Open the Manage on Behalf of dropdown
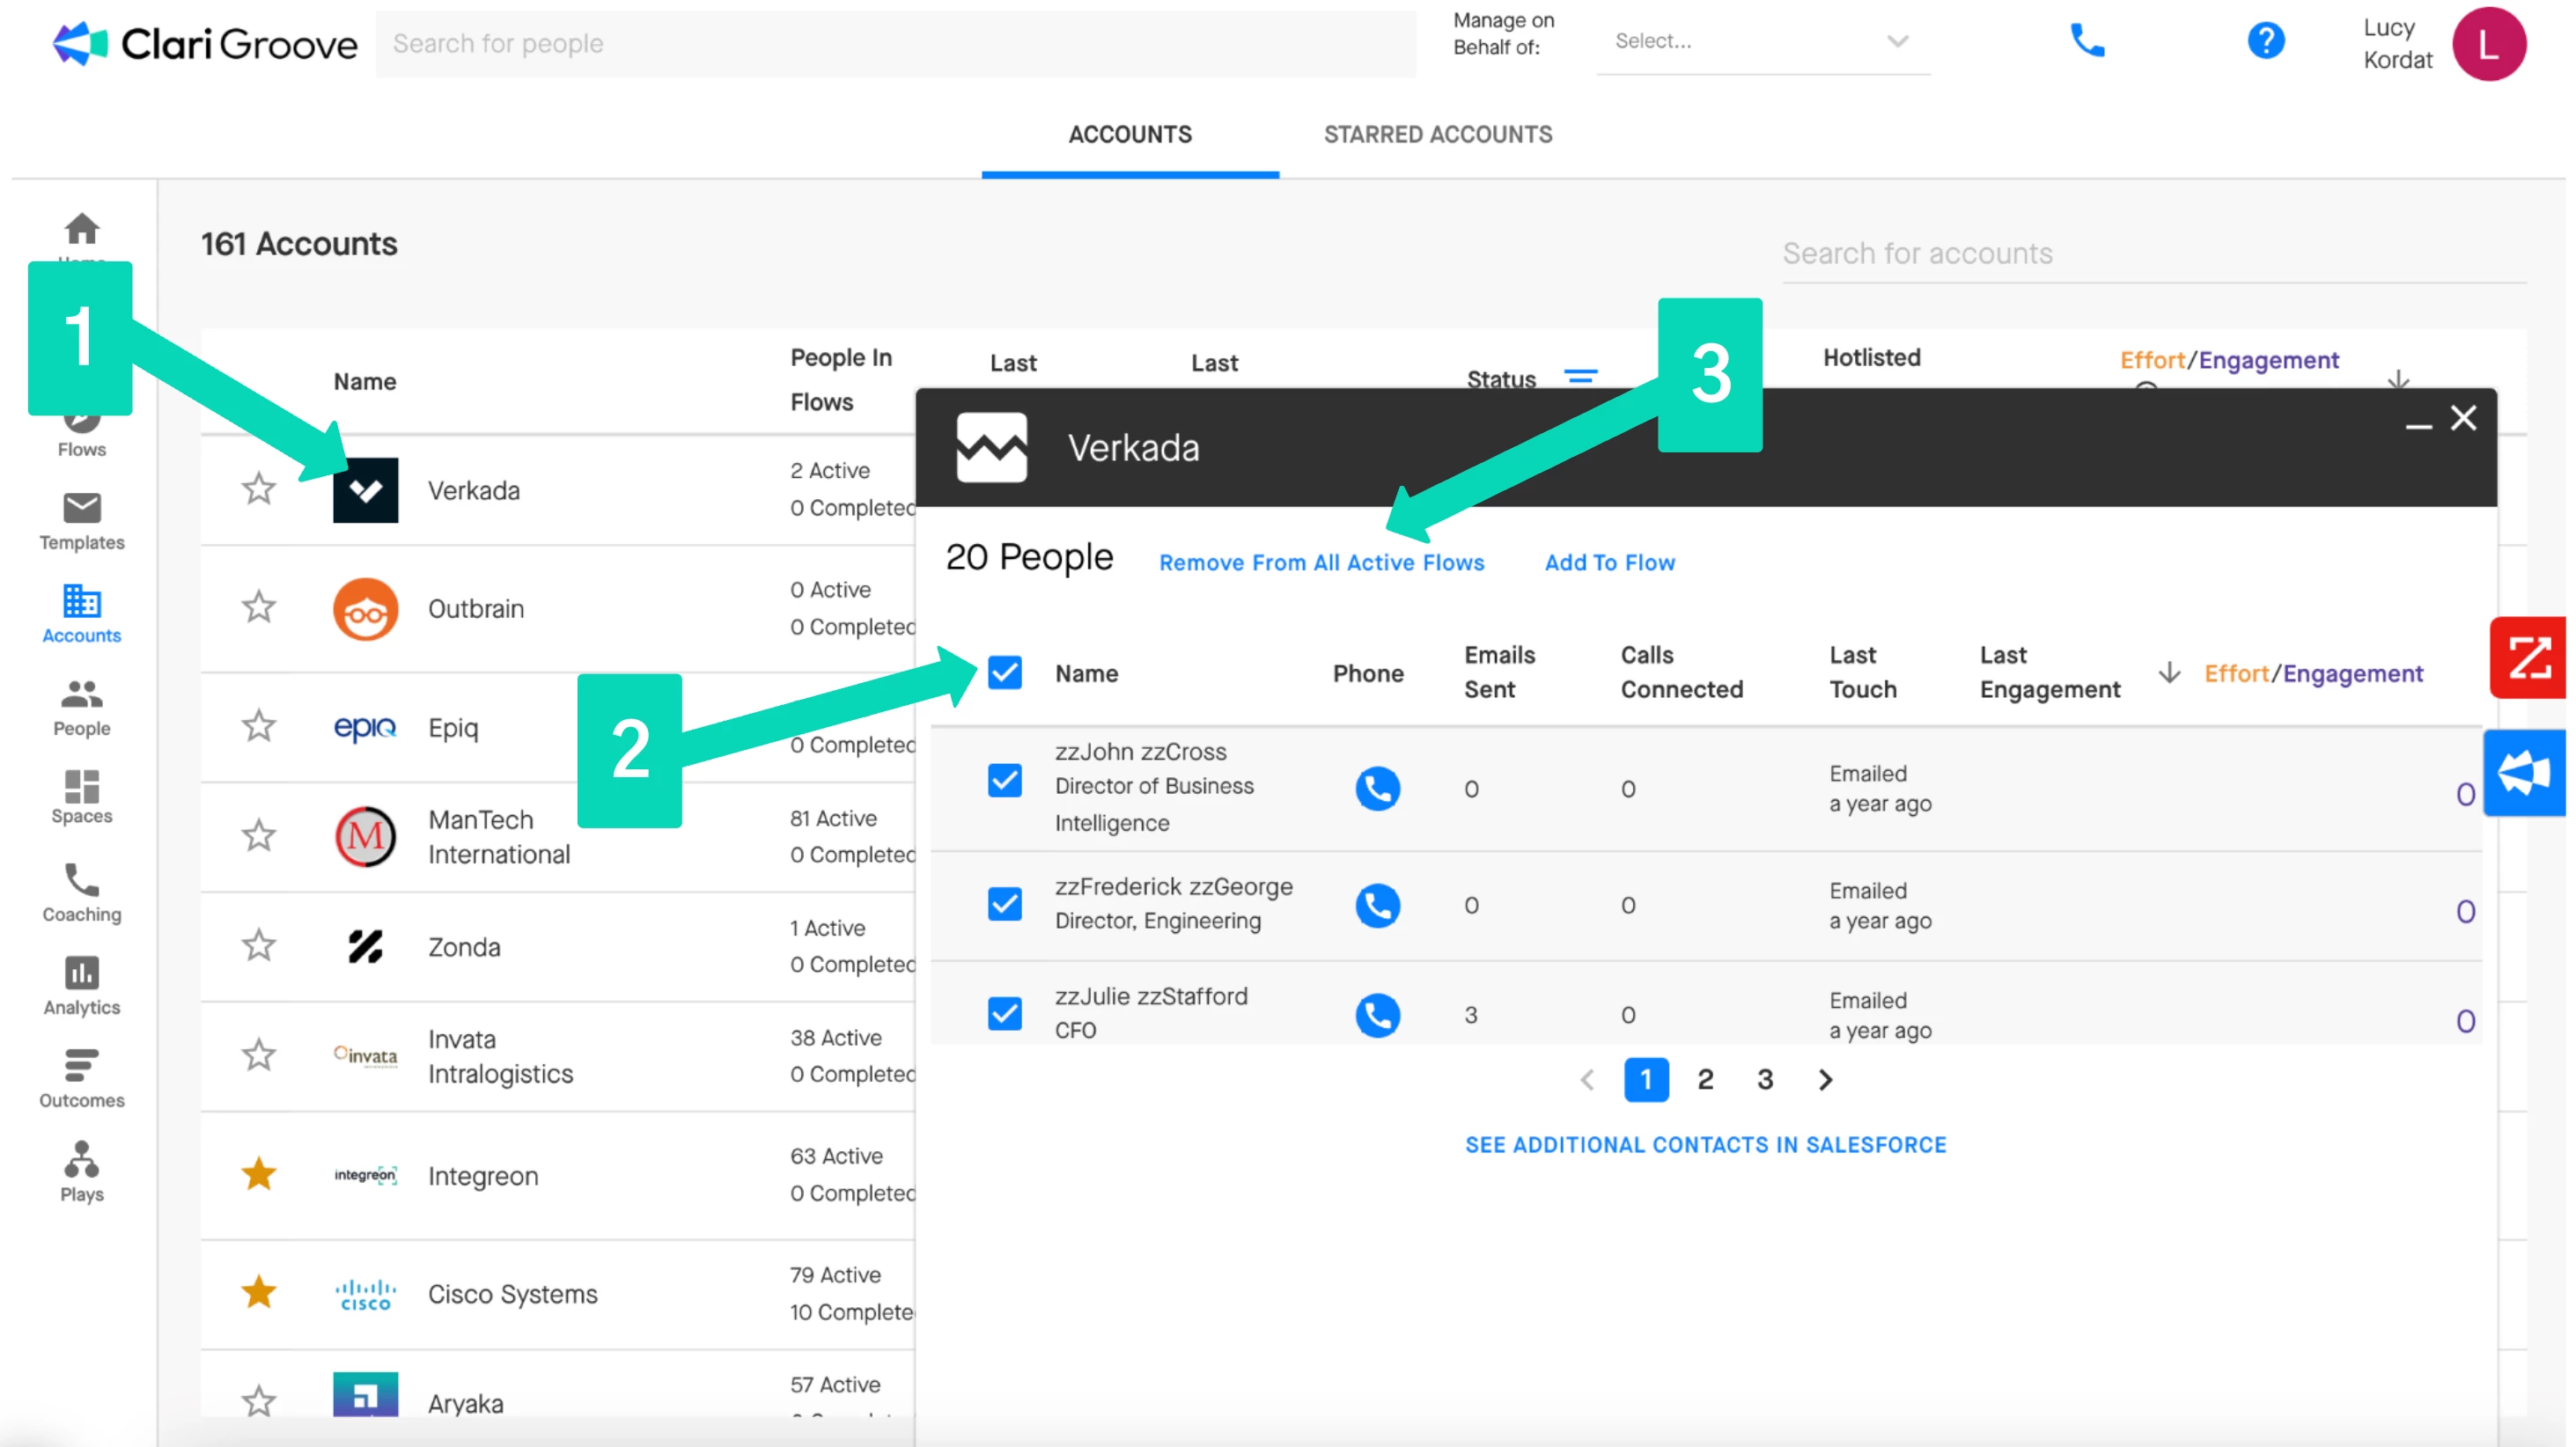 tap(1762, 42)
